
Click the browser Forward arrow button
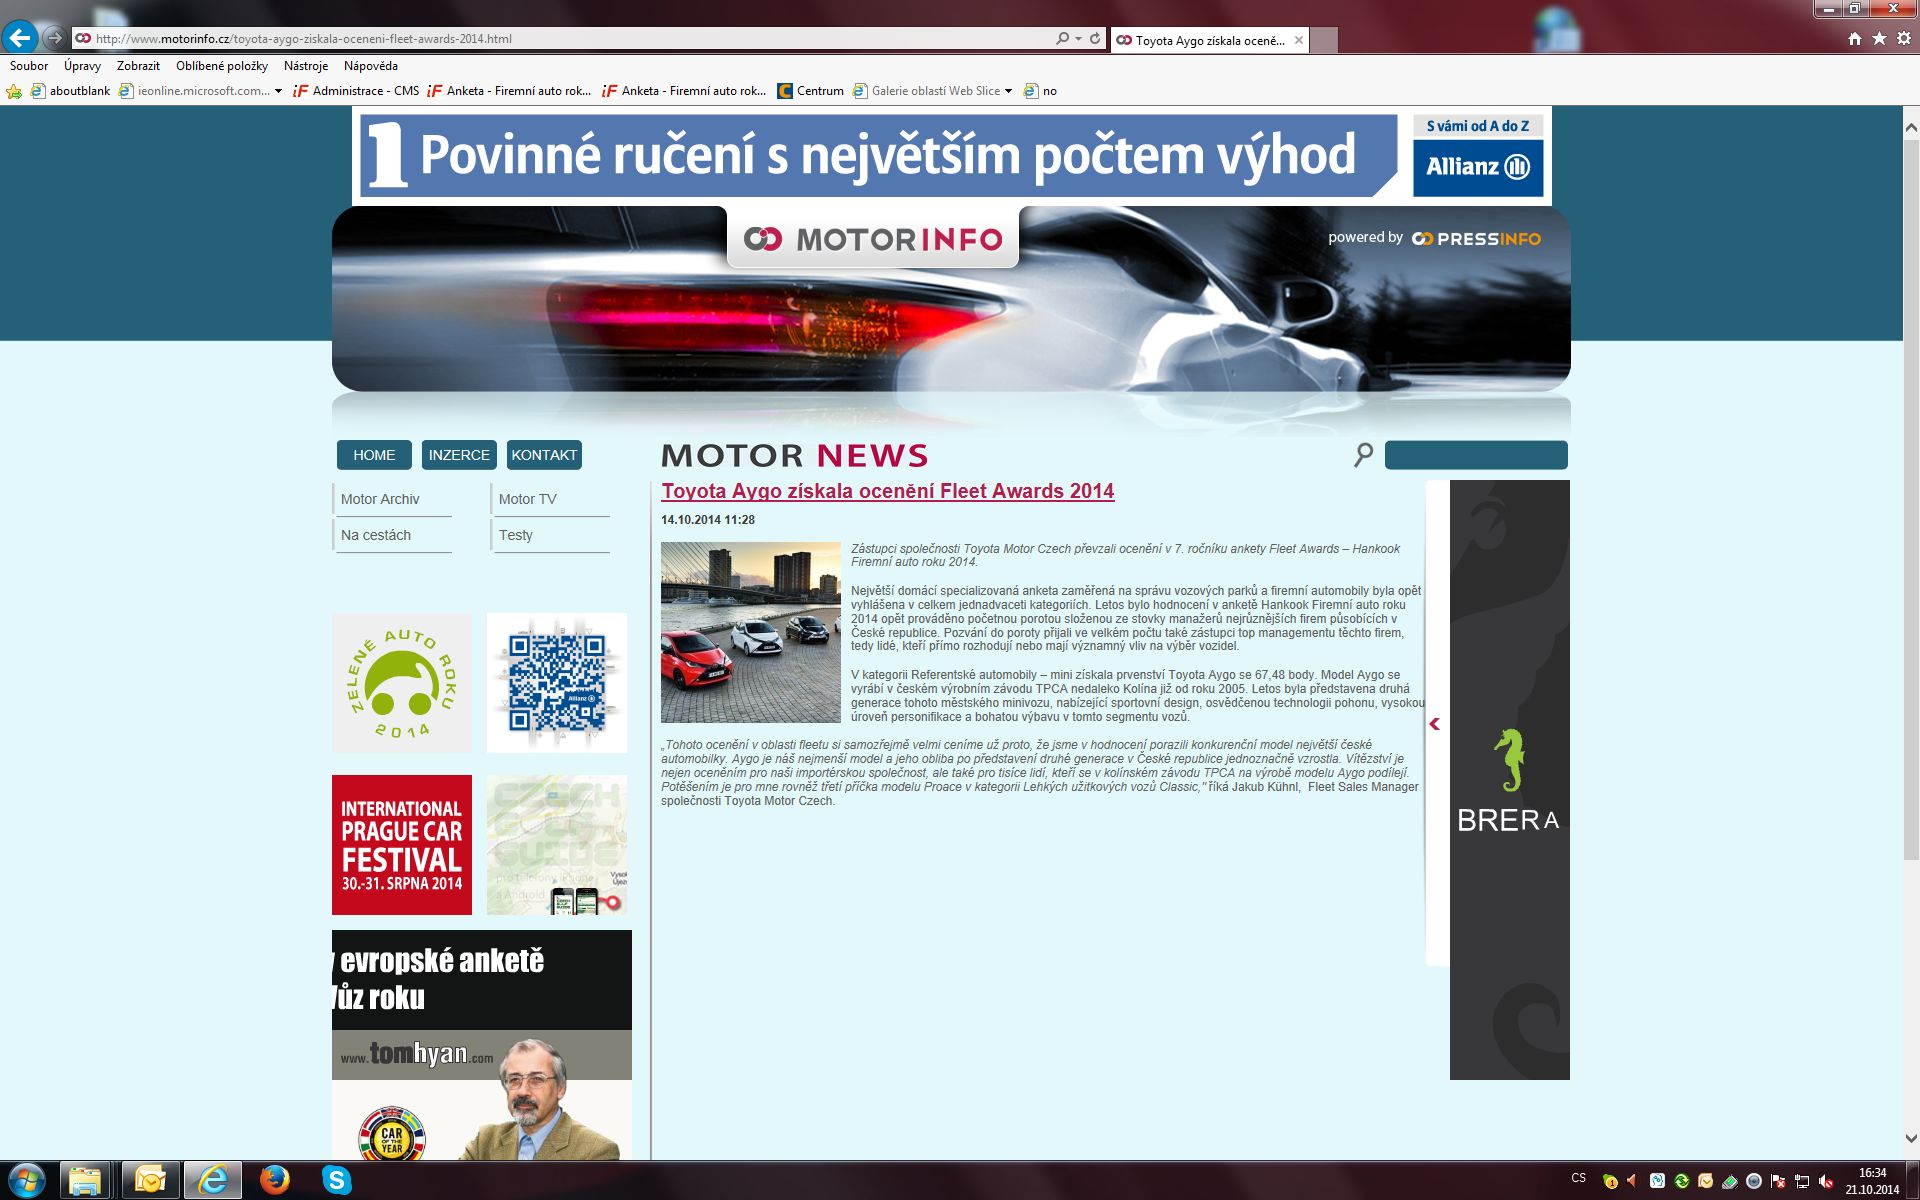click(55, 38)
